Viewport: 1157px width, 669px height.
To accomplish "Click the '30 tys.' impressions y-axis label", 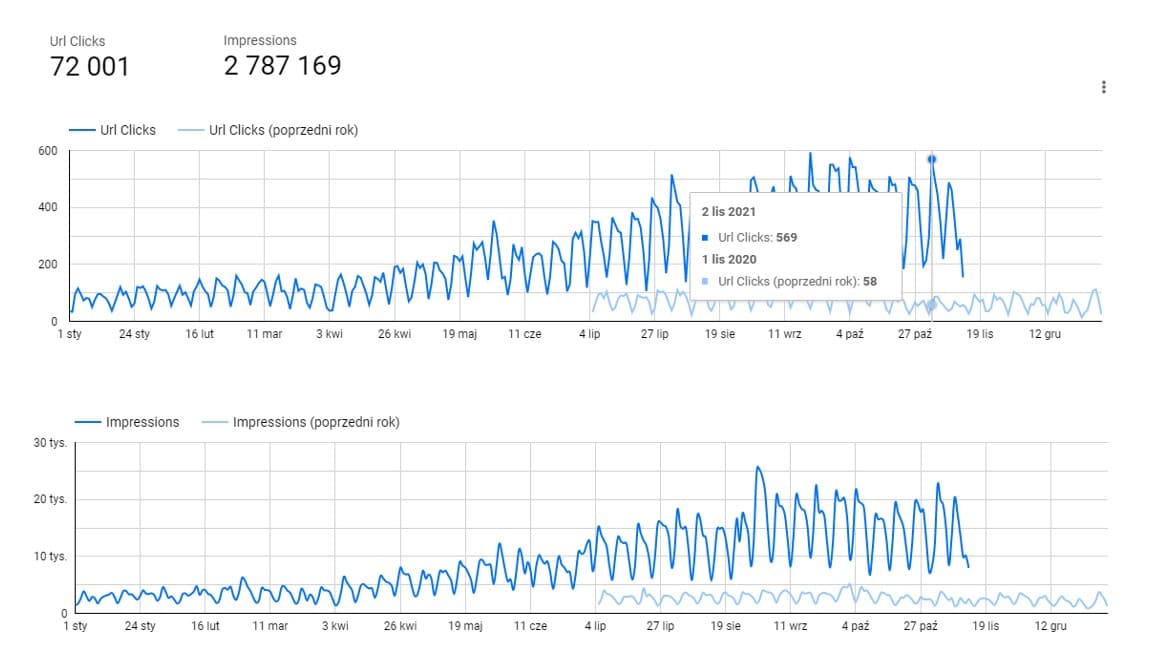I will coord(49,443).
